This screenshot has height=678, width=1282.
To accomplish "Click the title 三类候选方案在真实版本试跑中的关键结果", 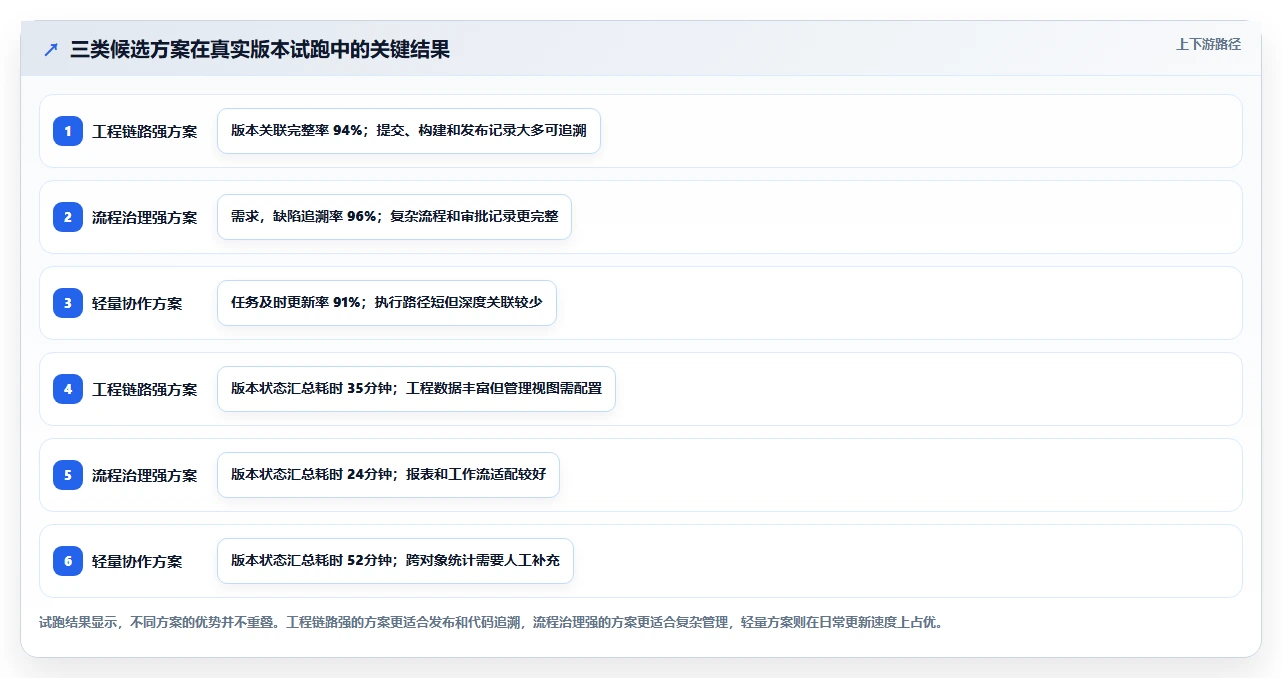I will coord(260,50).
